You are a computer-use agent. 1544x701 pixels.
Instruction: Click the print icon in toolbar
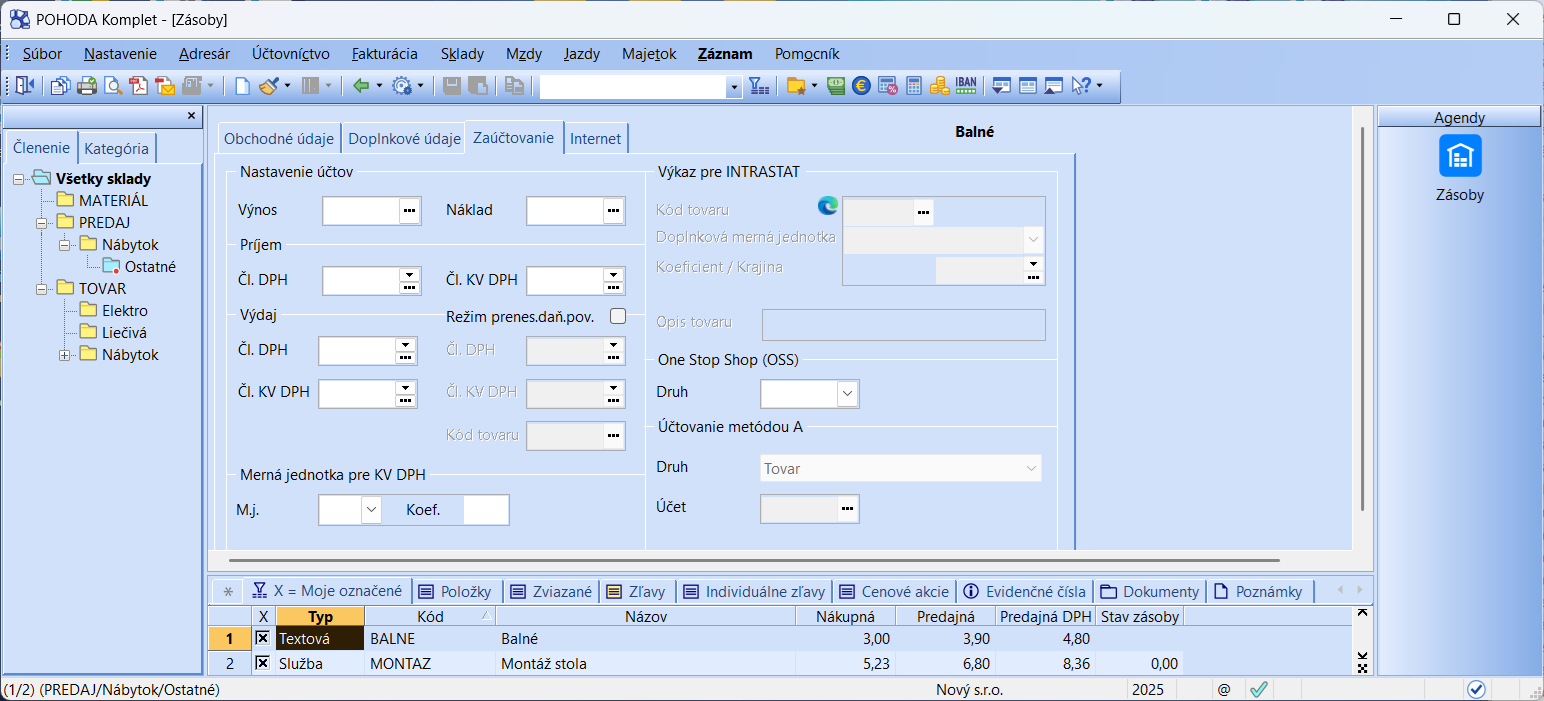point(87,86)
